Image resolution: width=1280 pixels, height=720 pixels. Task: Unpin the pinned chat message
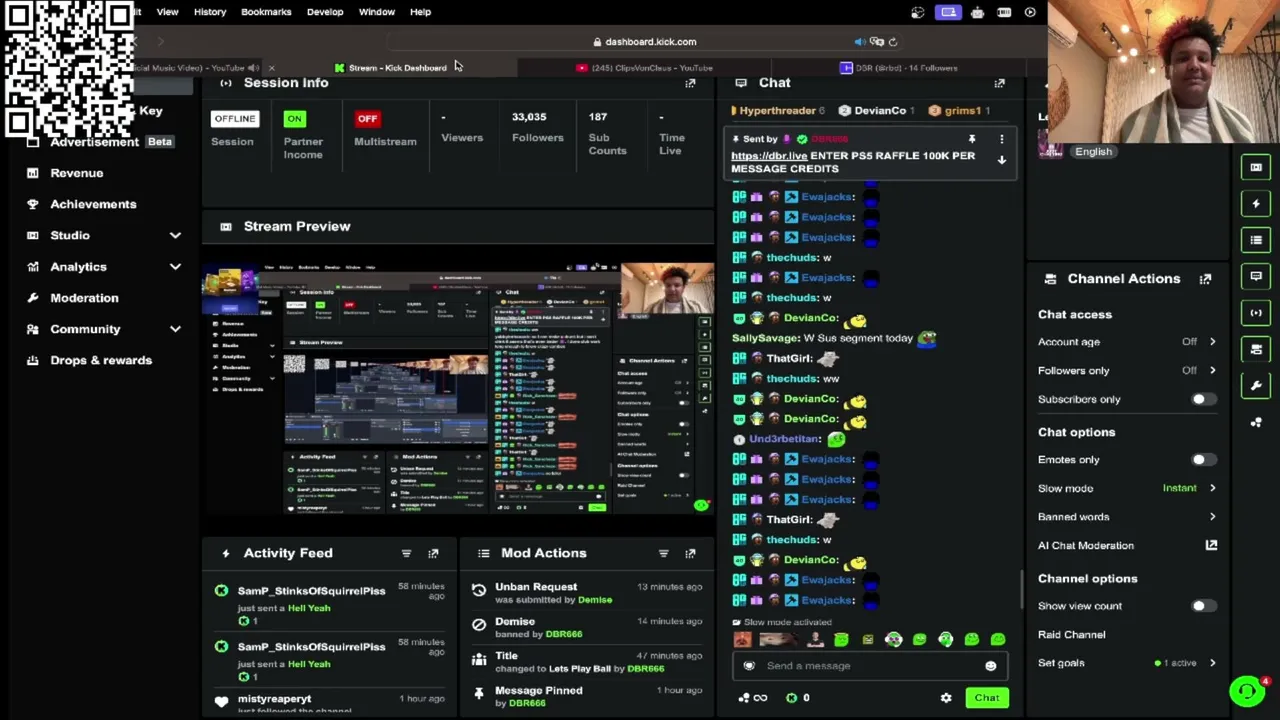[971, 139]
